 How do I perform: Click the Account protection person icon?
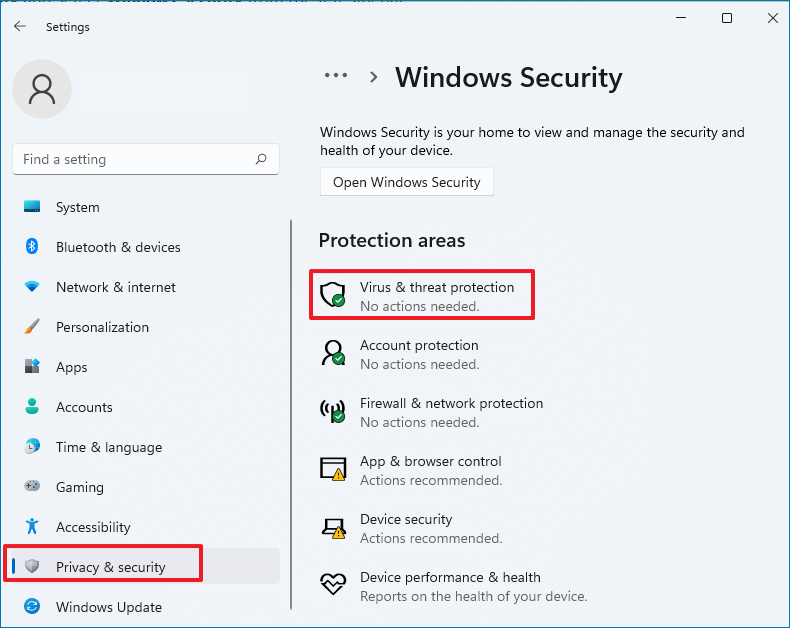pos(332,353)
